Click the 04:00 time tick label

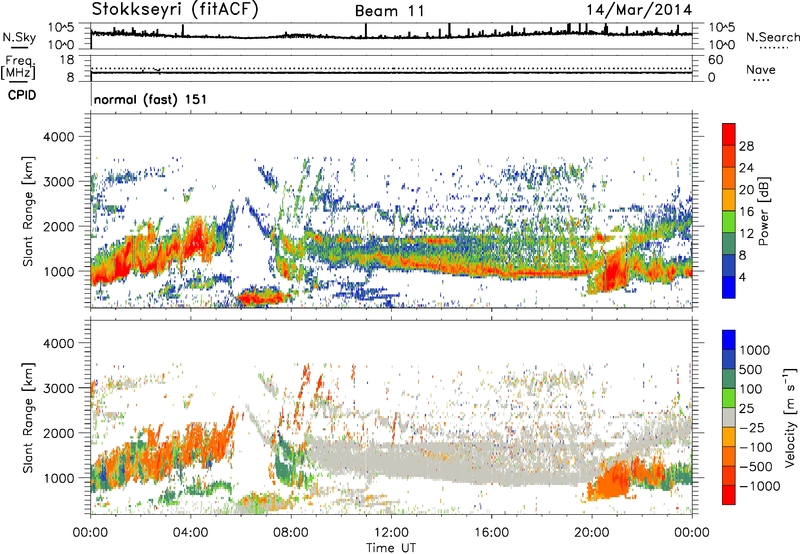(x=191, y=533)
